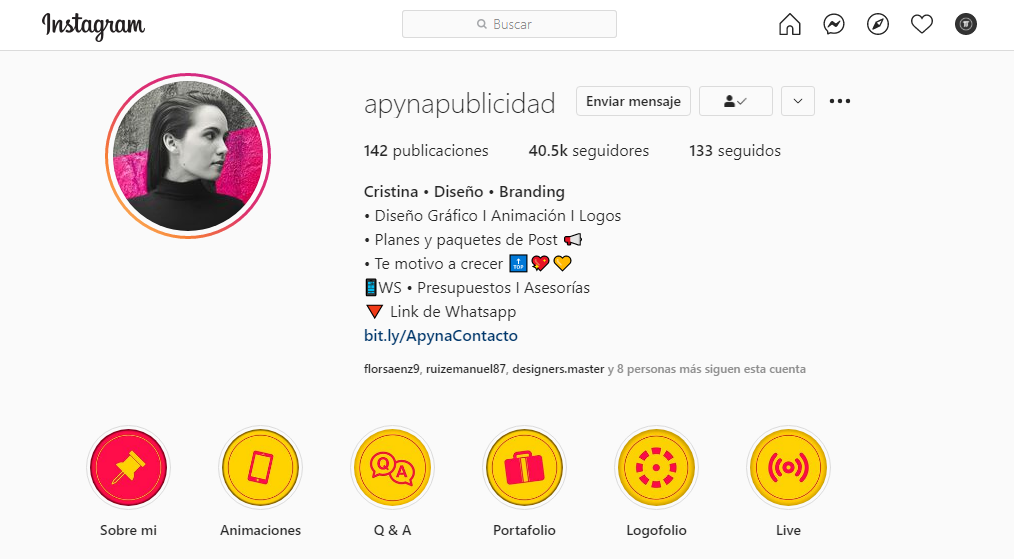Go to Instagram home feed icon

(x=790, y=25)
